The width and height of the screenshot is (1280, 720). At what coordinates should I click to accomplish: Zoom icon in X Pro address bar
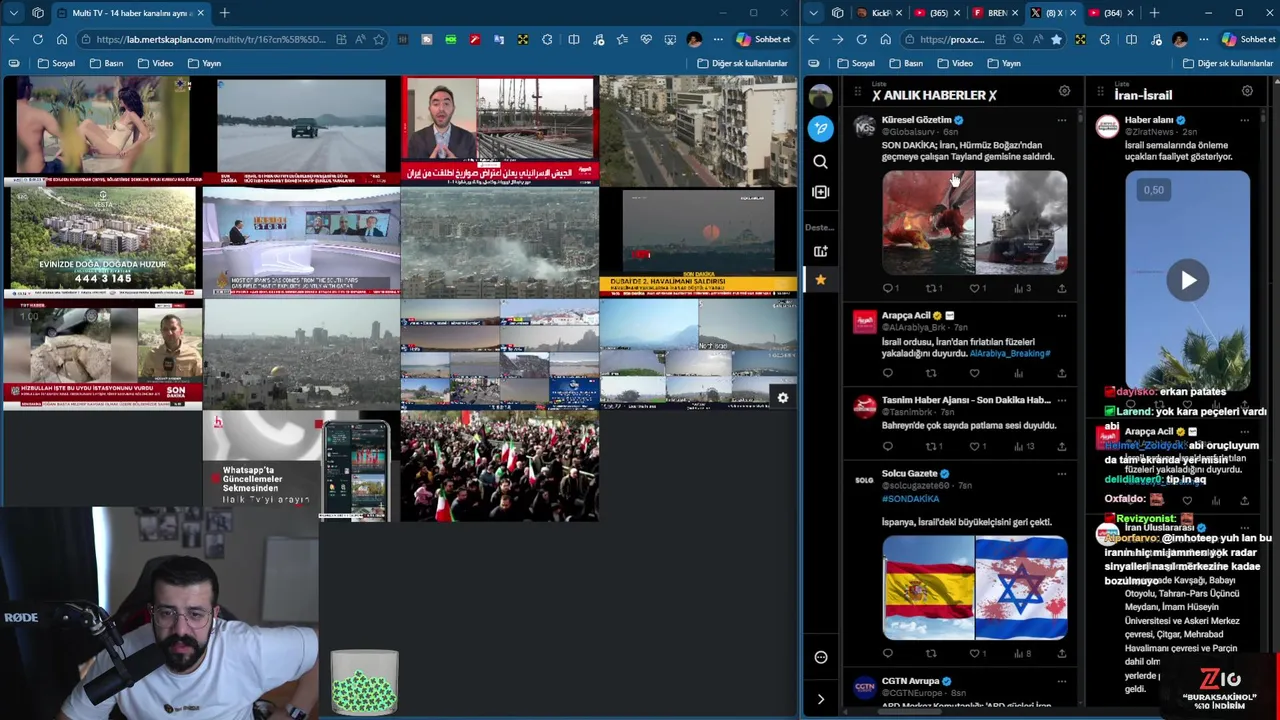click(x=1018, y=39)
